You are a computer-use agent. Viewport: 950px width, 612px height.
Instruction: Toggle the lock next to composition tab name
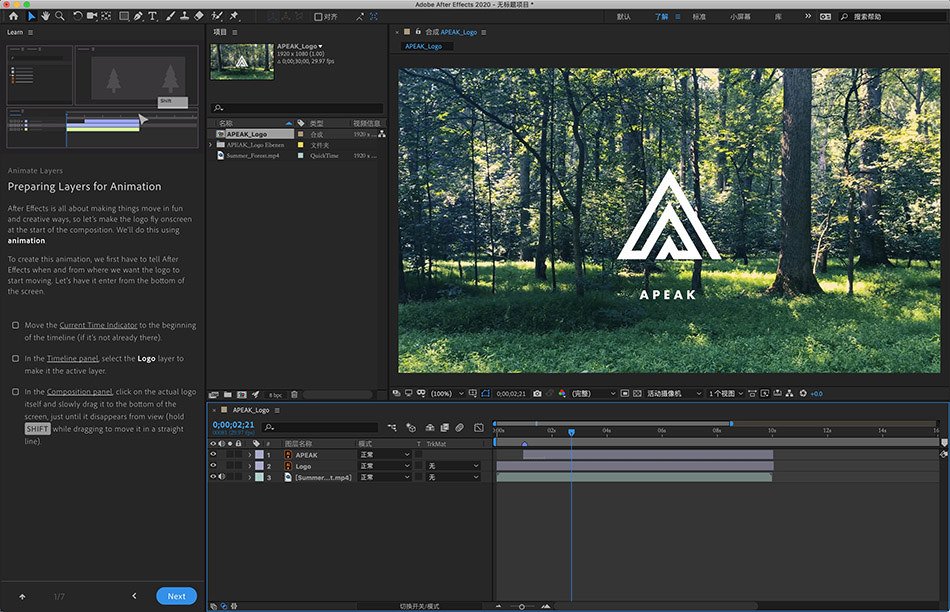418,32
